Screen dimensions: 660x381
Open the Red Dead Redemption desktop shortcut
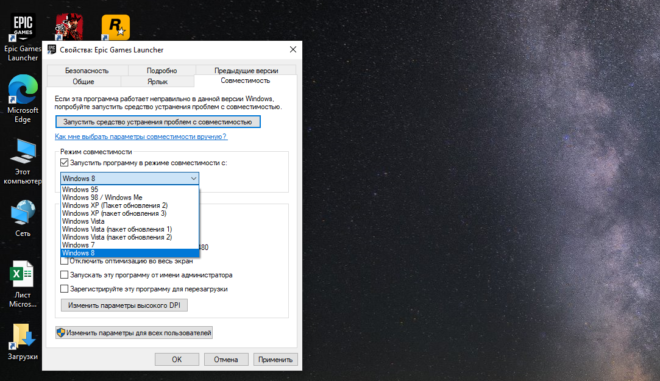[x=69, y=27]
